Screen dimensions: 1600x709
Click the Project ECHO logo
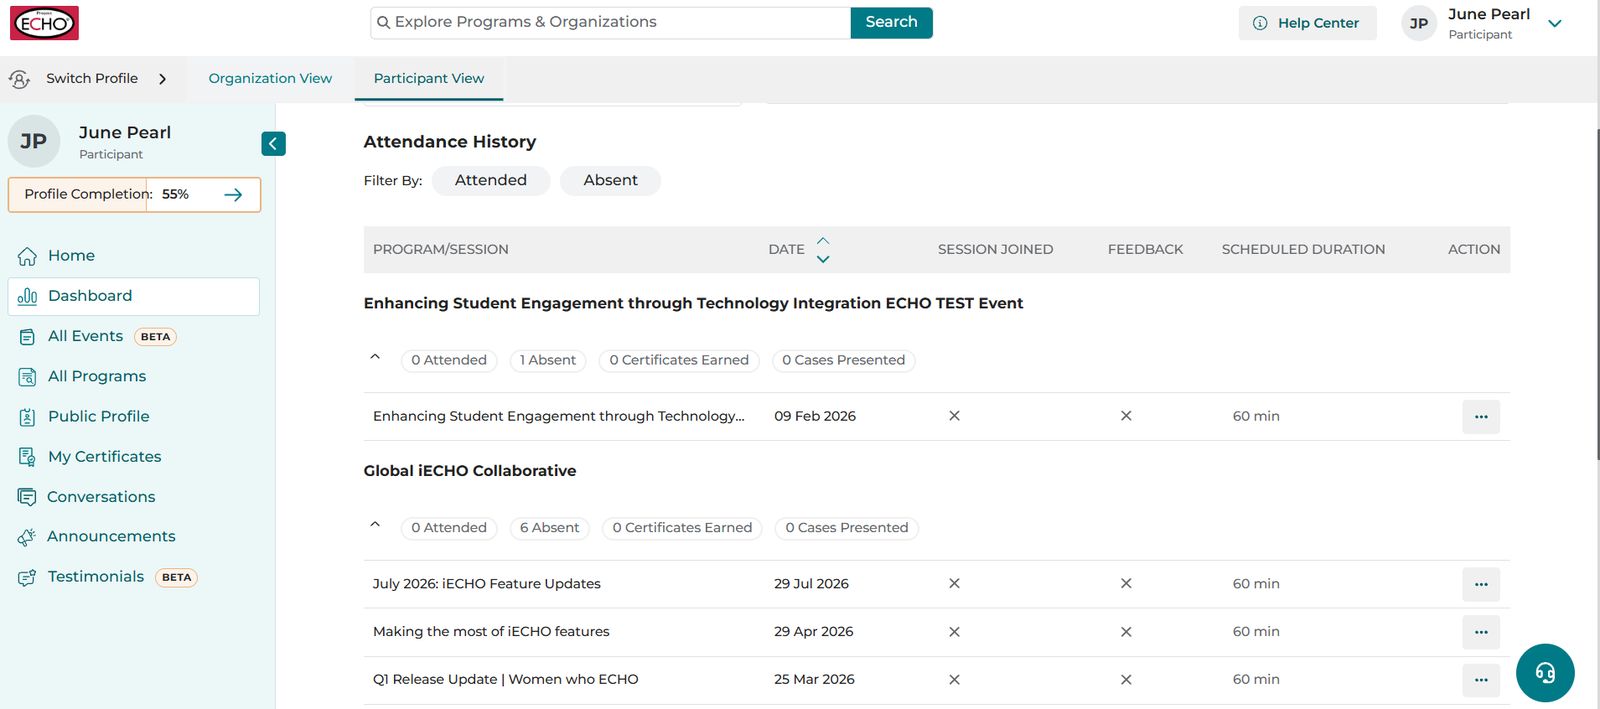[x=44, y=22]
